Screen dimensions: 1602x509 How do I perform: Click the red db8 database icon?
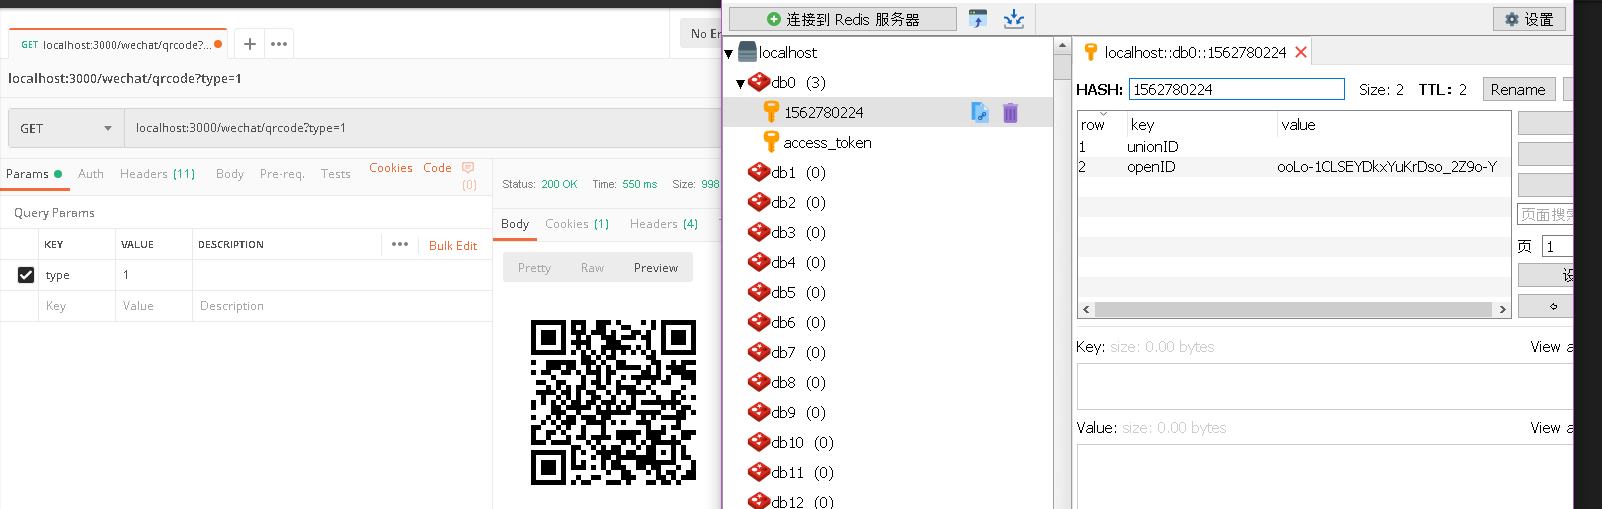759,382
